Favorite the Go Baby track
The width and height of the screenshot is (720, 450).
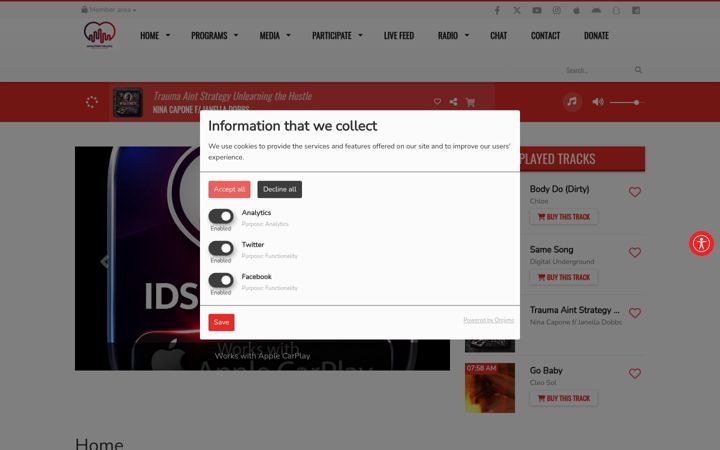click(x=635, y=373)
